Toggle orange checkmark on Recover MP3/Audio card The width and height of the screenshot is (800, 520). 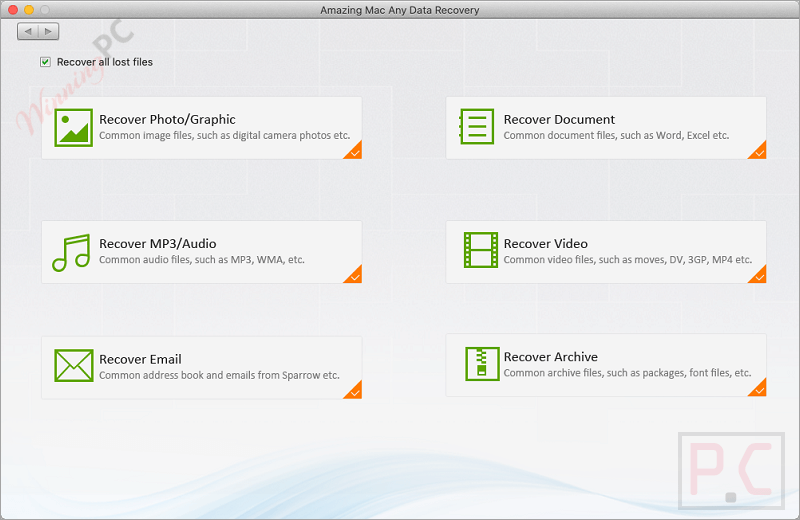click(354, 275)
